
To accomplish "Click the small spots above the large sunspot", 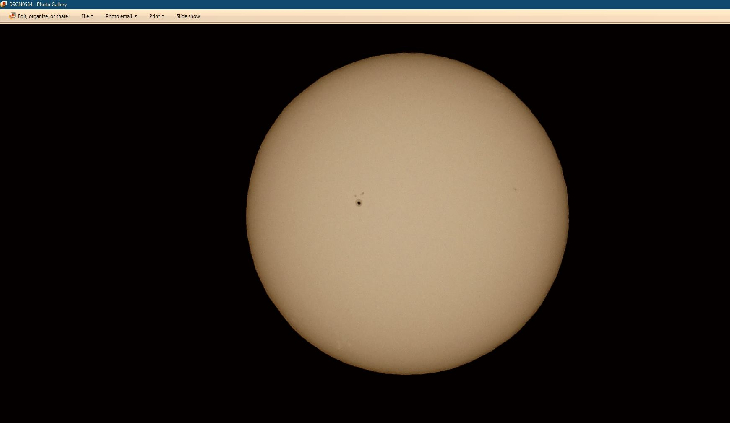I will tap(359, 194).
